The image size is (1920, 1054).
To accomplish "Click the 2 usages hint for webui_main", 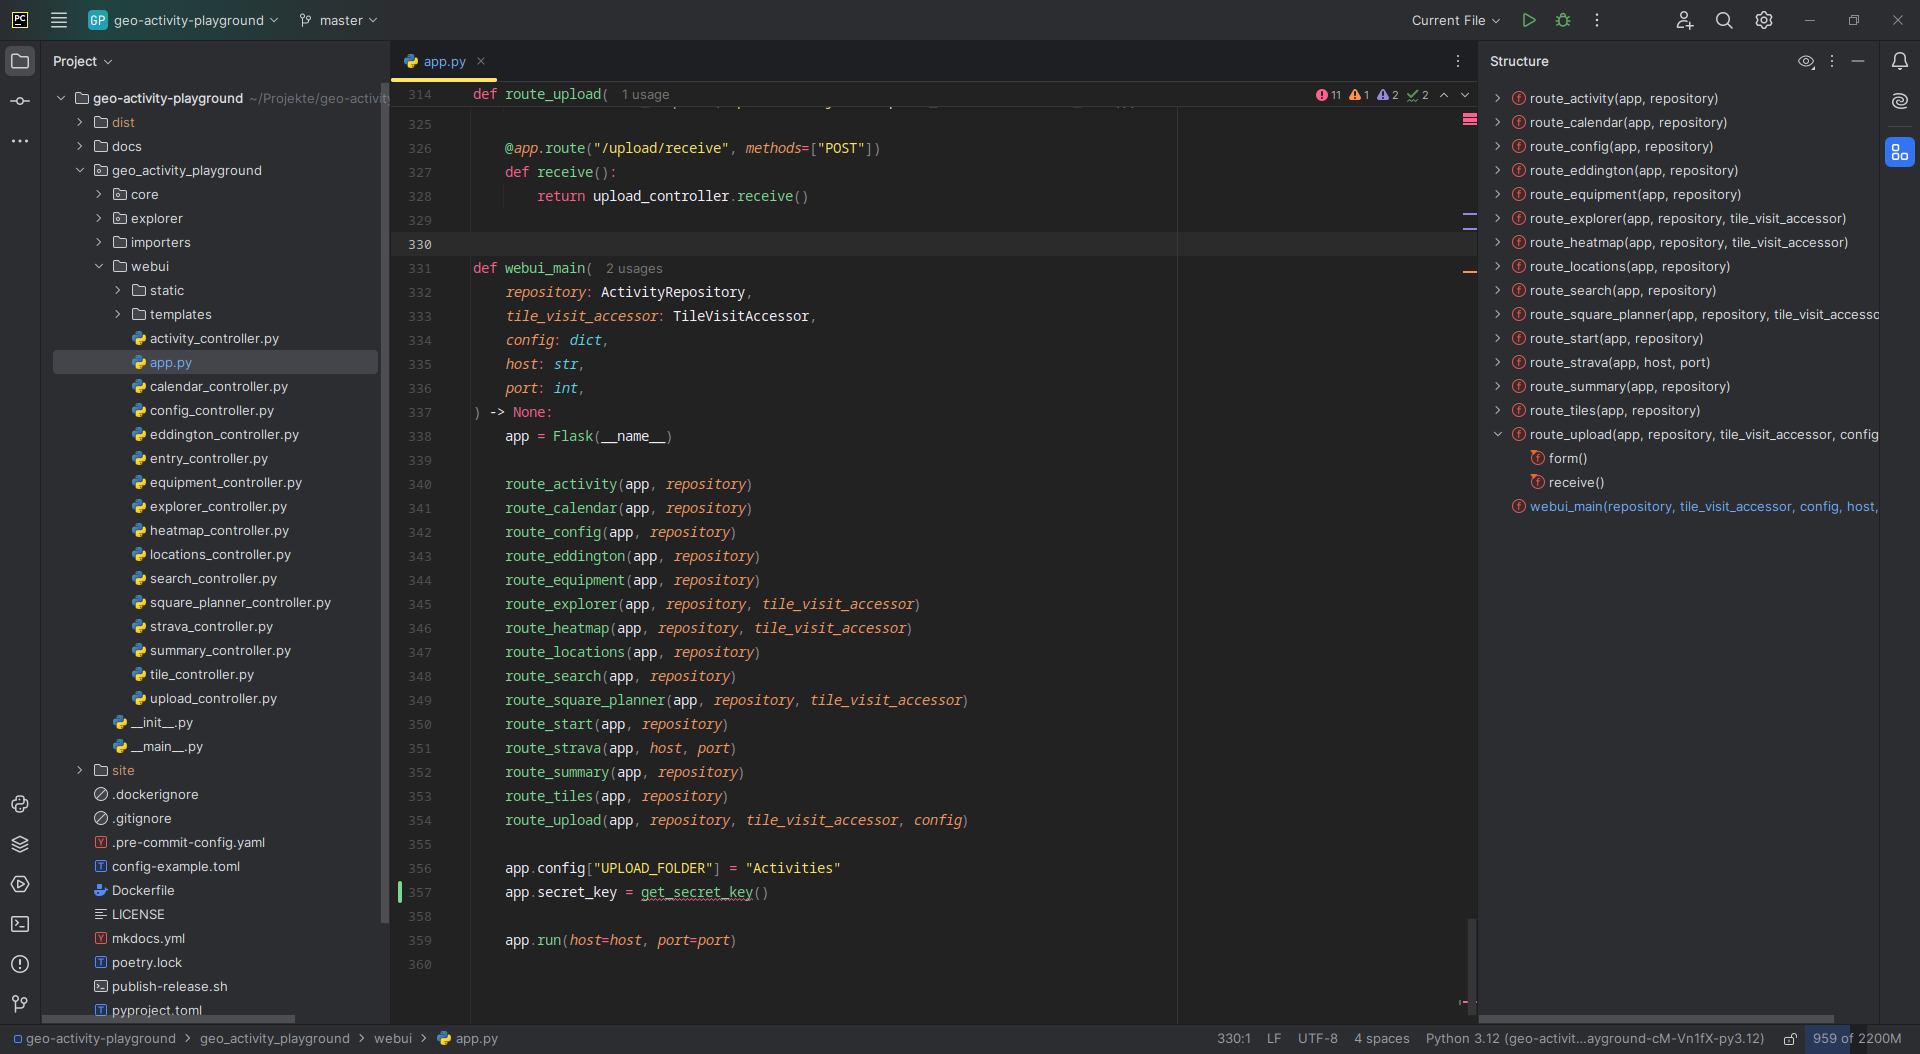I will click(x=634, y=268).
